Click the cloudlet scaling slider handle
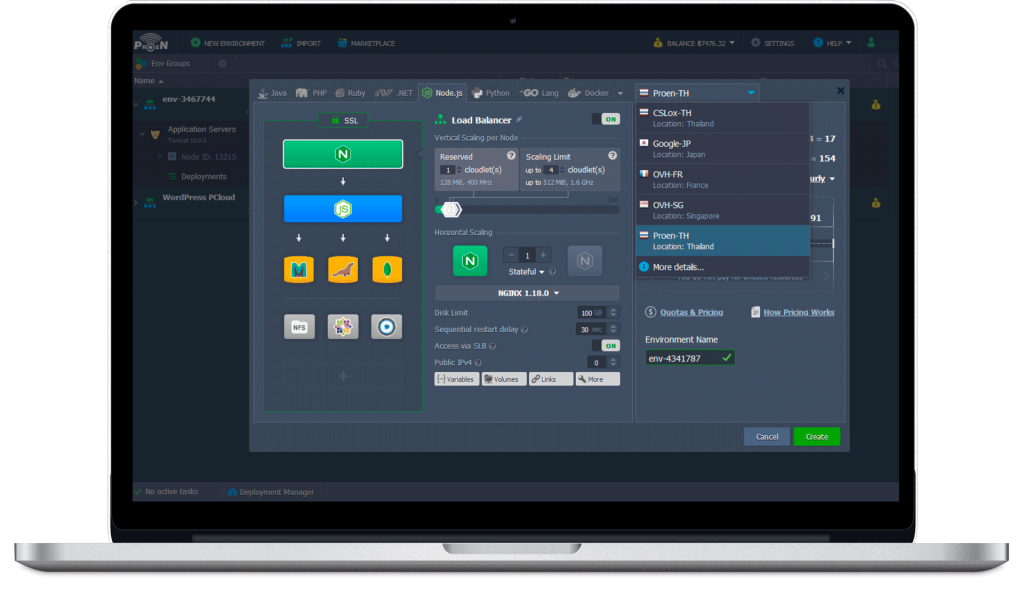 pyautogui.click(x=451, y=210)
